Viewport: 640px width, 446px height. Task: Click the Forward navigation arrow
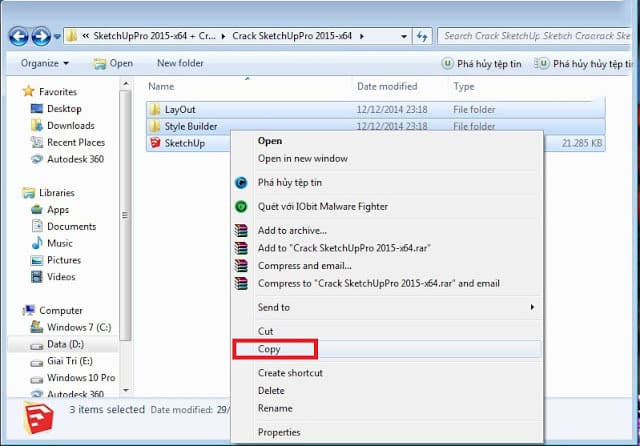coord(41,37)
